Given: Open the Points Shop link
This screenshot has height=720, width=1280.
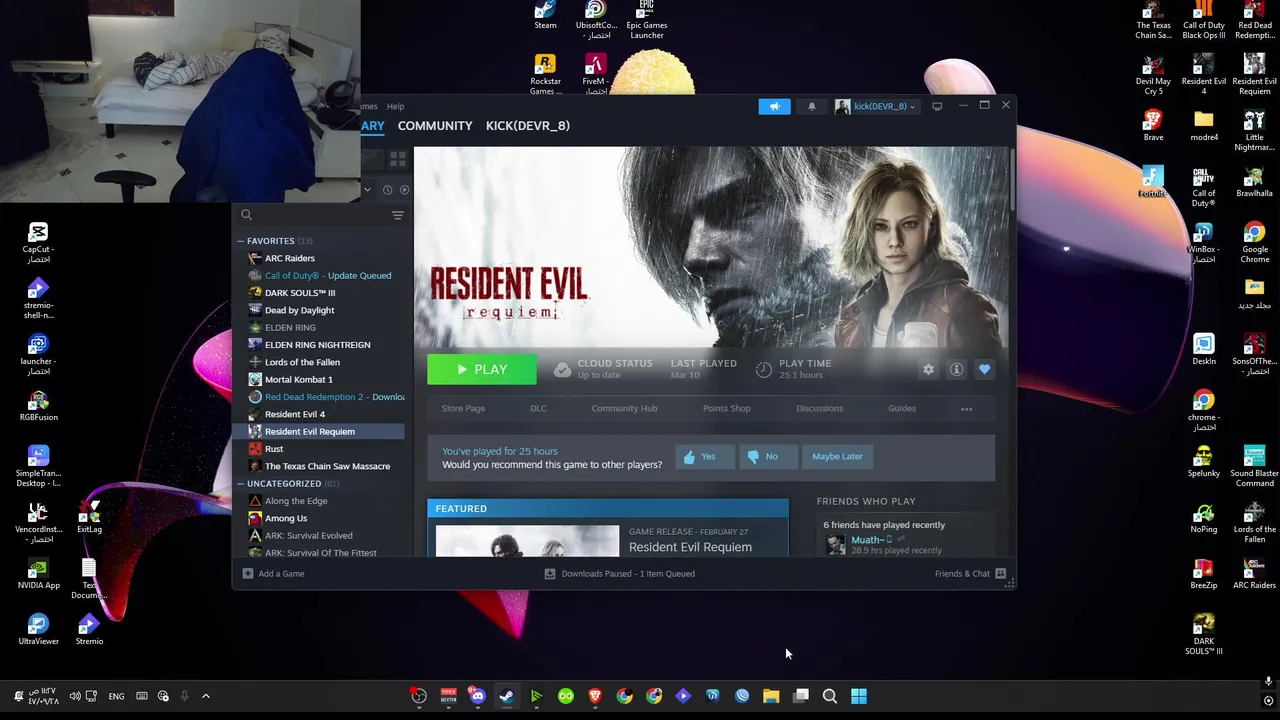Looking at the screenshot, I should click(726, 409).
